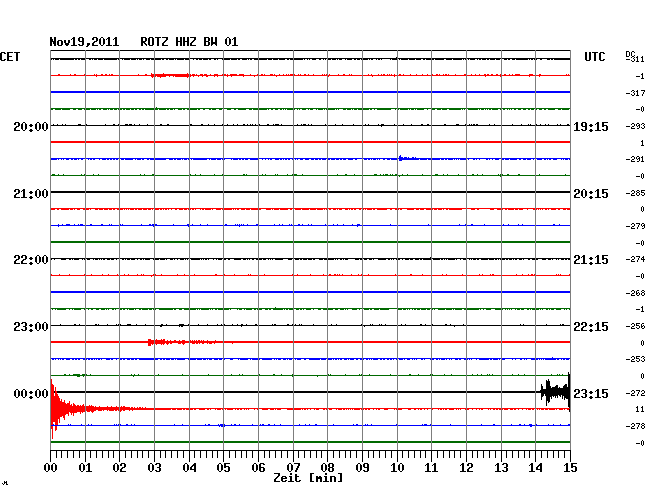Click the 19:15 UTC time label
Image resolution: width=650 pixels, height=494 pixels.
coord(591,127)
